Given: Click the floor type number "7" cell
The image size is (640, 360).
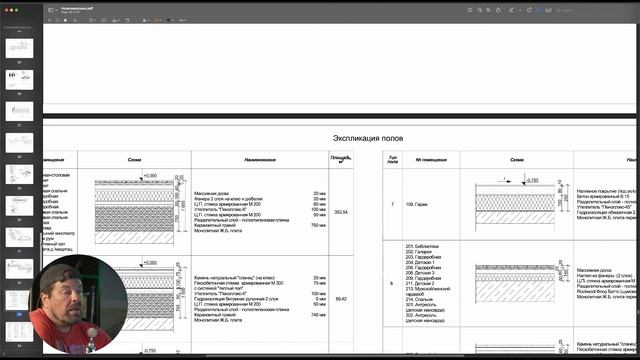Looking at the screenshot, I should (392, 204).
